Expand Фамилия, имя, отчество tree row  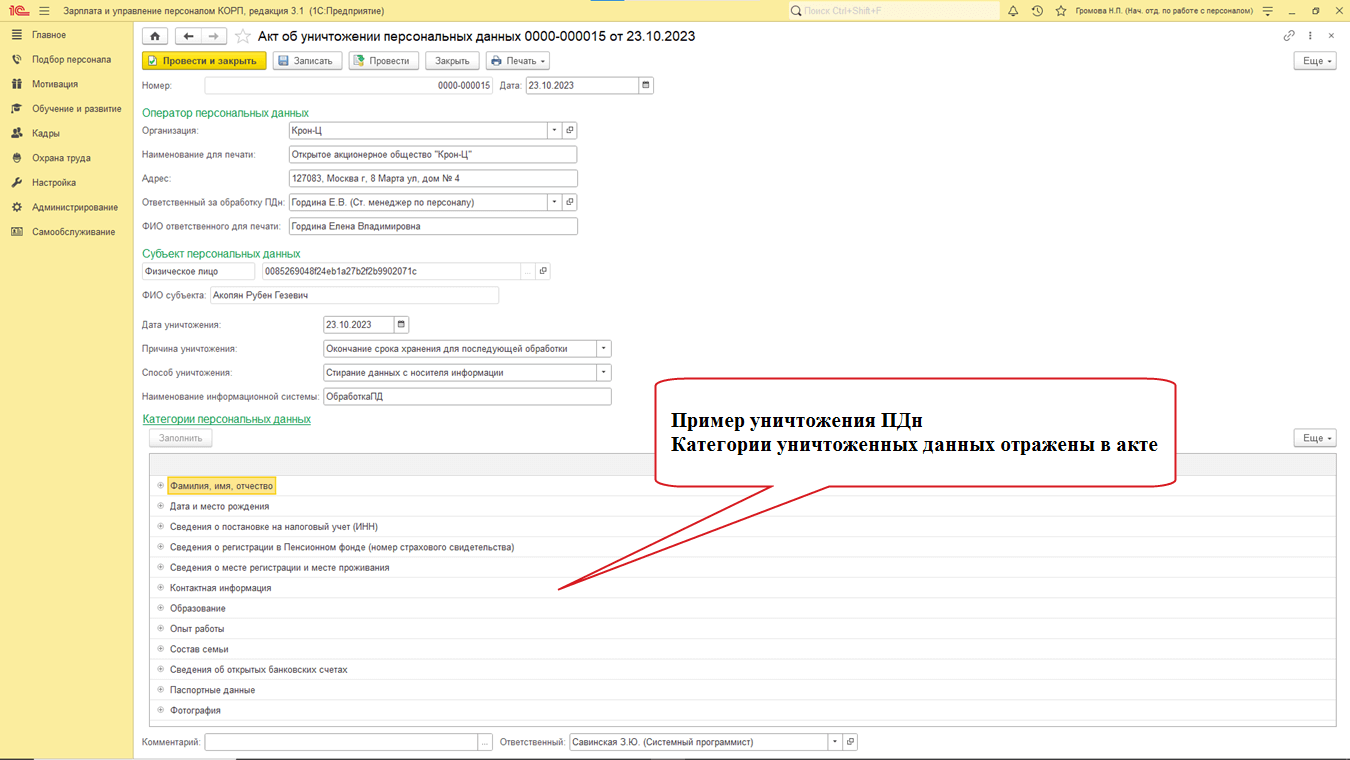coord(160,486)
